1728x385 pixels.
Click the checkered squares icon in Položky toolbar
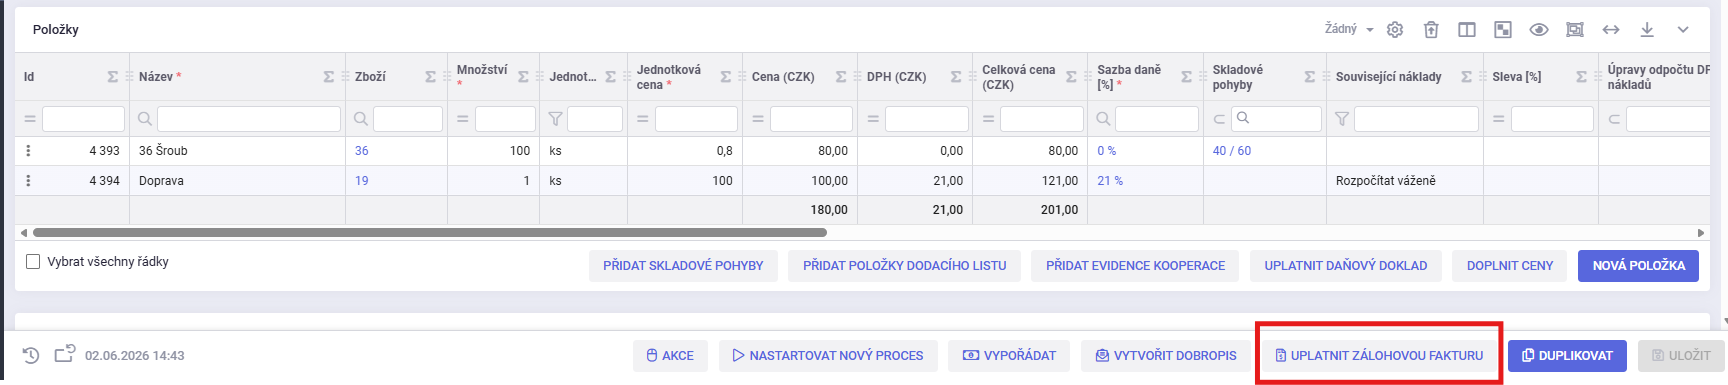coord(1503,30)
